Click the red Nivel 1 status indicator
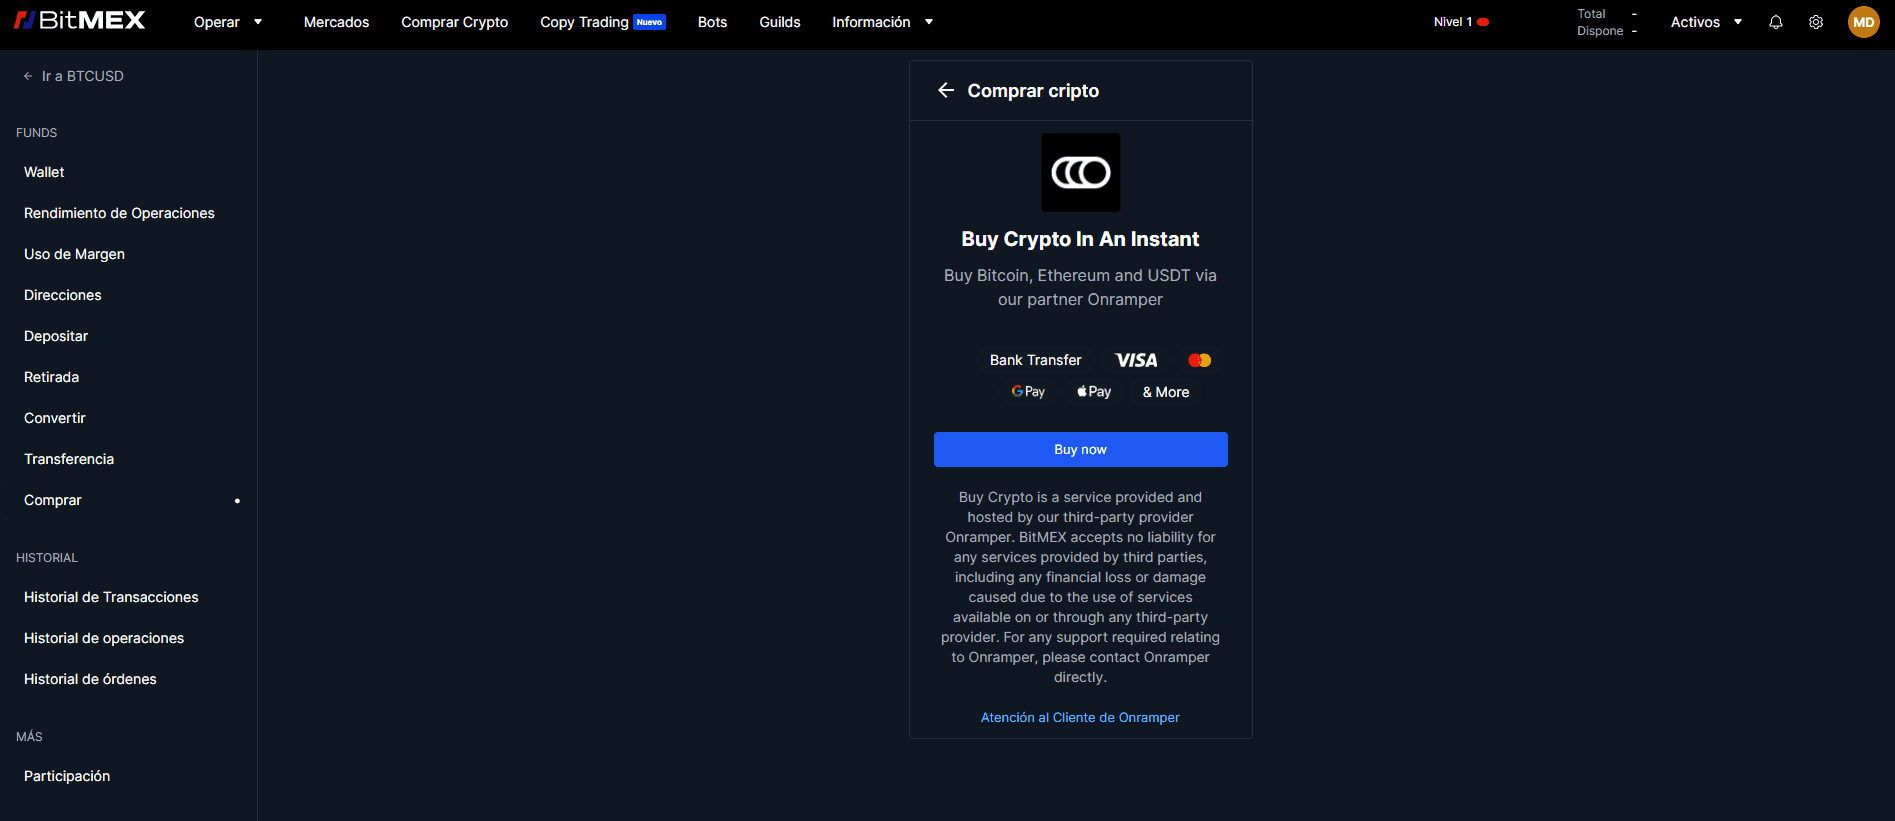Viewport: 1895px width, 821px height. [x=1483, y=22]
